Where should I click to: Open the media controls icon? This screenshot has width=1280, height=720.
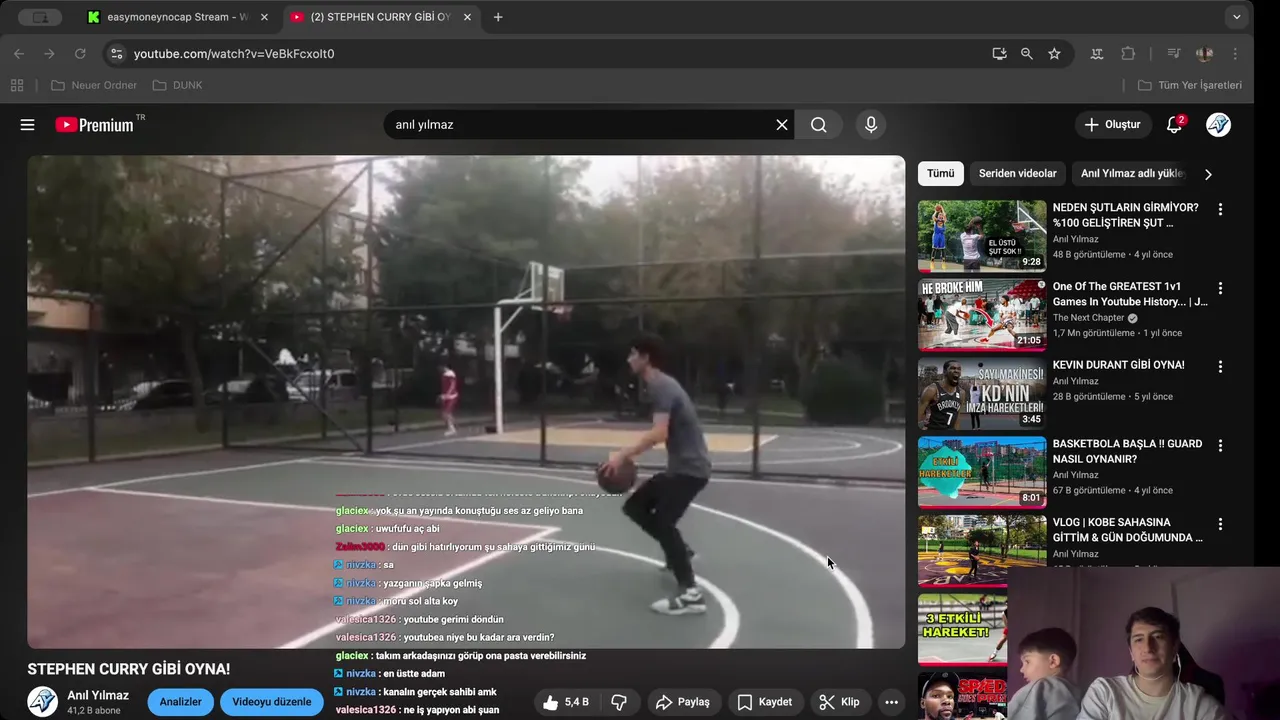[1174, 54]
